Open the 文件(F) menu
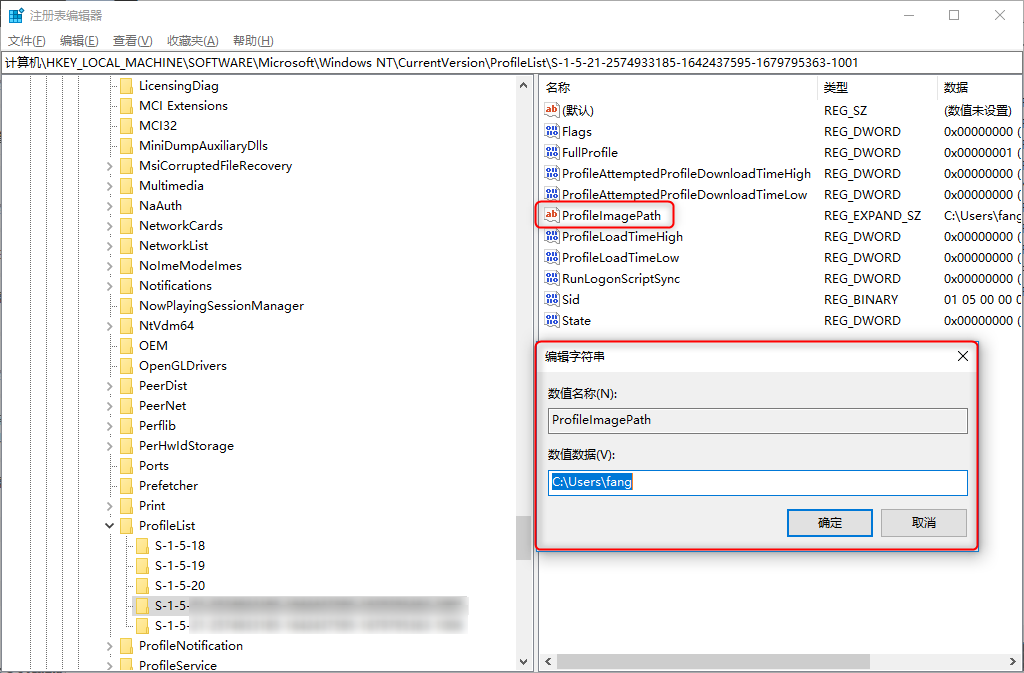This screenshot has height=673, width=1024. [27, 40]
